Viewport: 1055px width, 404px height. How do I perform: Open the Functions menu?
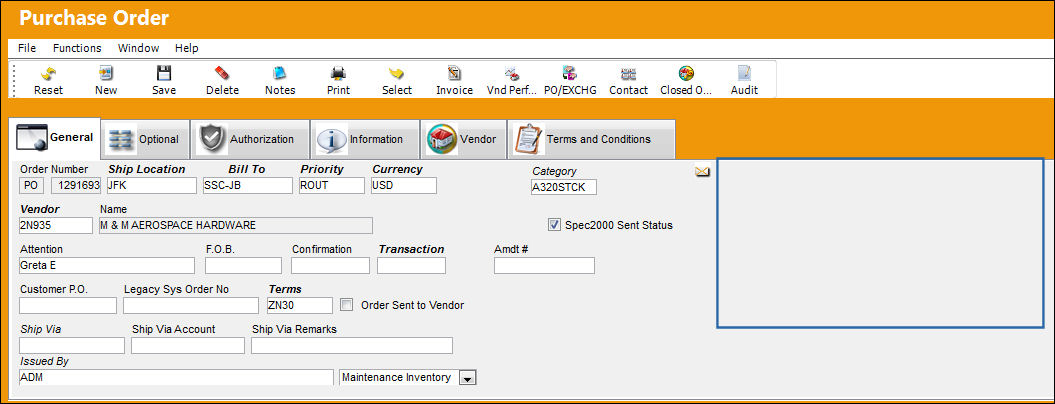tap(77, 48)
